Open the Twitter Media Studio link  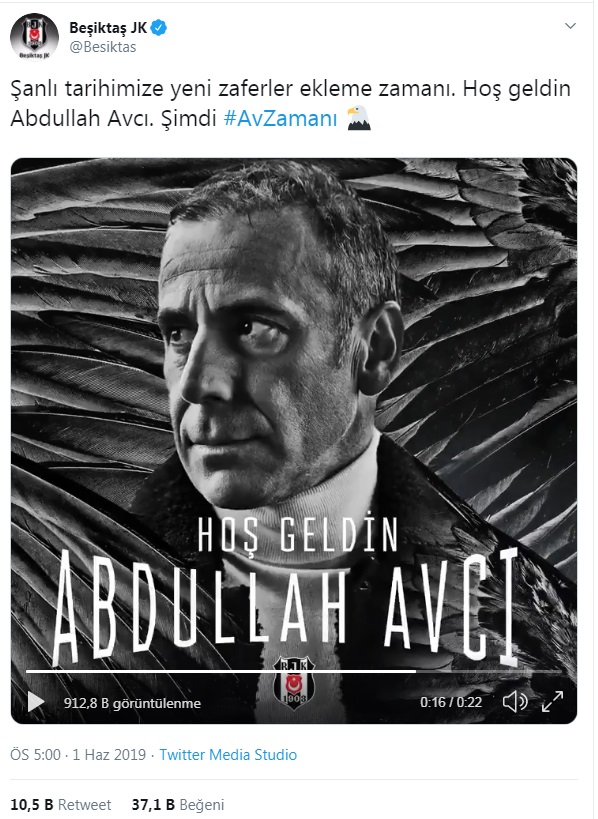pyautogui.click(x=228, y=755)
